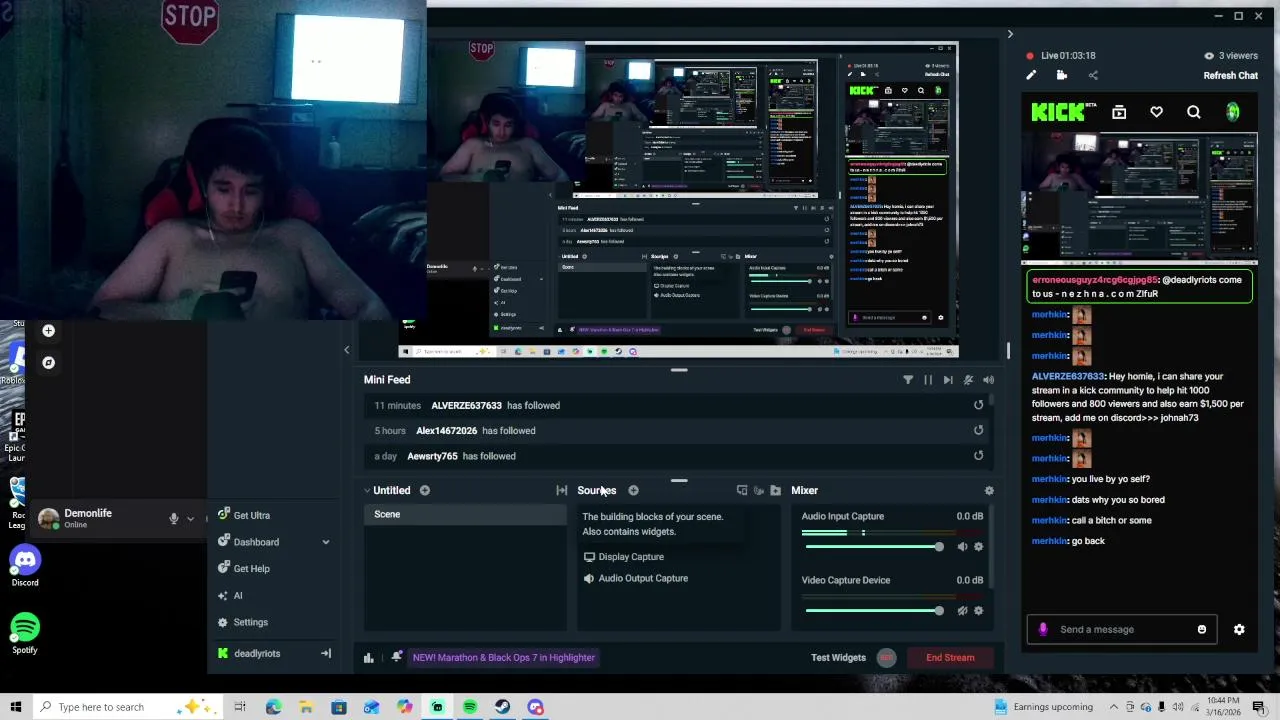Unmute the Video Capture Device audio
This screenshot has width=1280, height=720.
point(962,610)
